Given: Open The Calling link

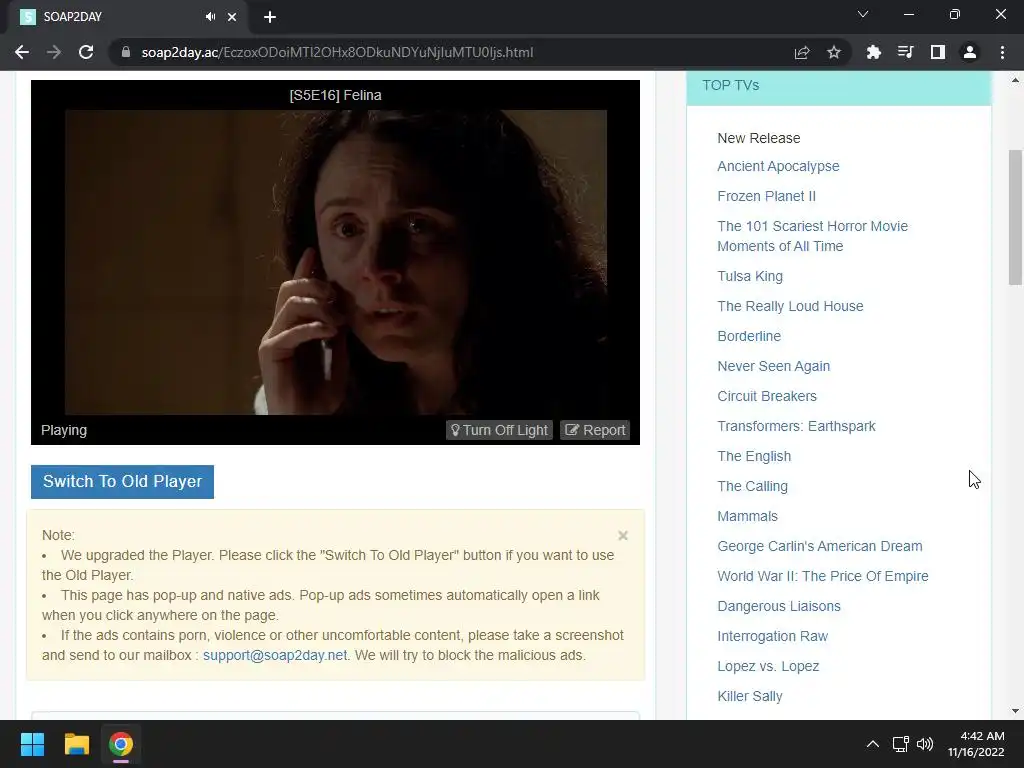Looking at the screenshot, I should coord(752,486).
